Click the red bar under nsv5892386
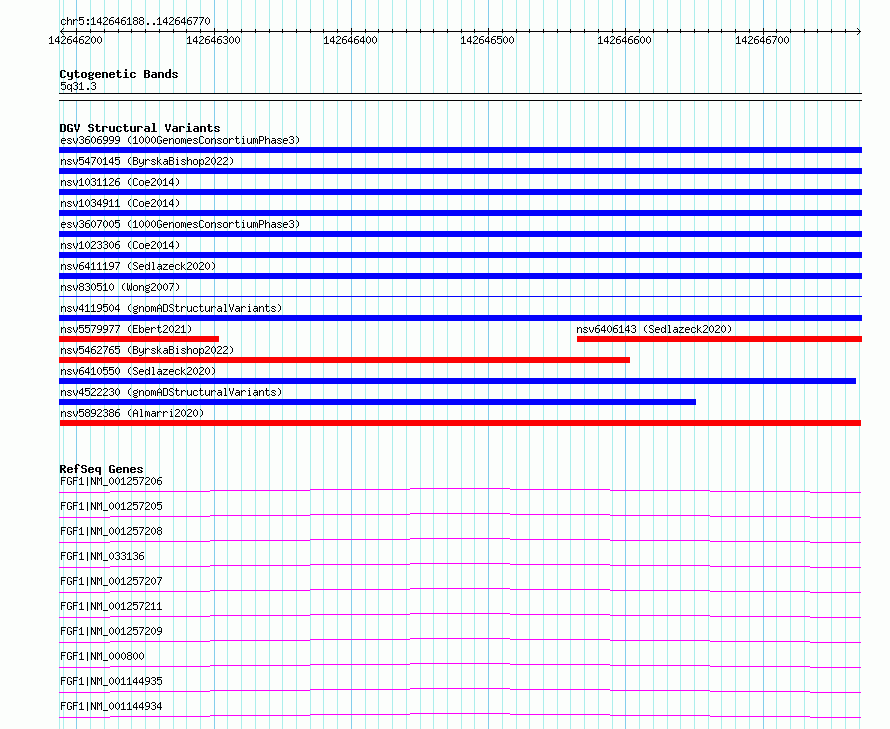Screen dimensions: 890x729 click(x=460, y=423)
